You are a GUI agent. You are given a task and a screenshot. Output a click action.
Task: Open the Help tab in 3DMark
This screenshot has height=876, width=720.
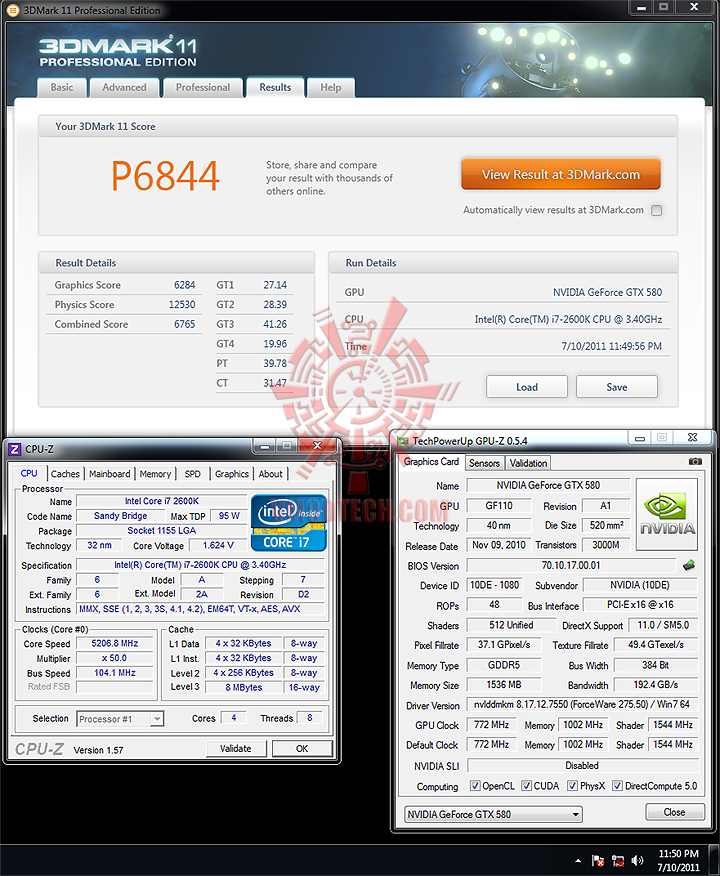coord(331,88)
